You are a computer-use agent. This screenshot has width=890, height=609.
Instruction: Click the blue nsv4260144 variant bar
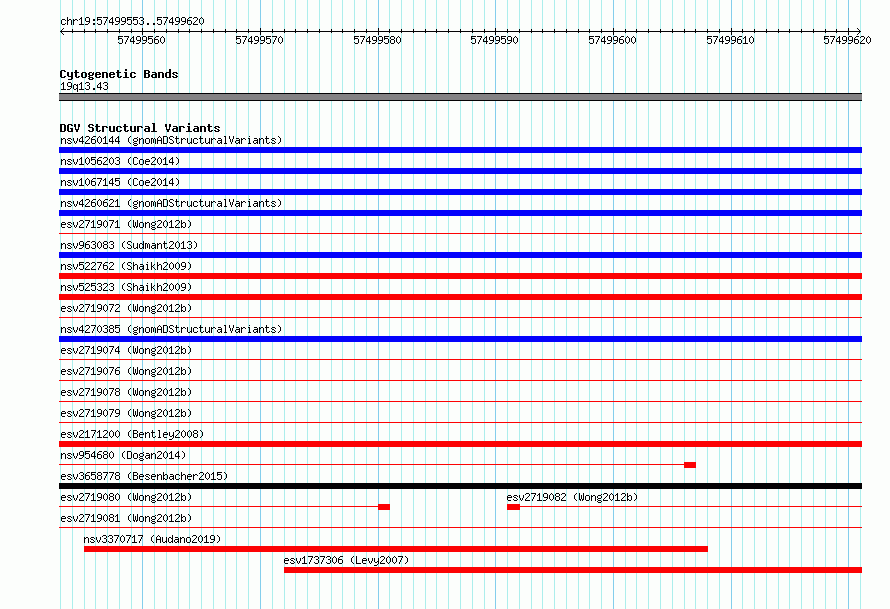[460, 150]
